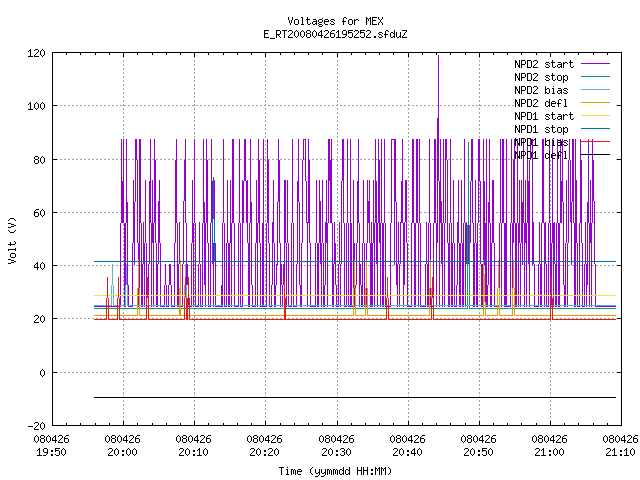Click the y-axis tick label 20

tap(39, 320)
